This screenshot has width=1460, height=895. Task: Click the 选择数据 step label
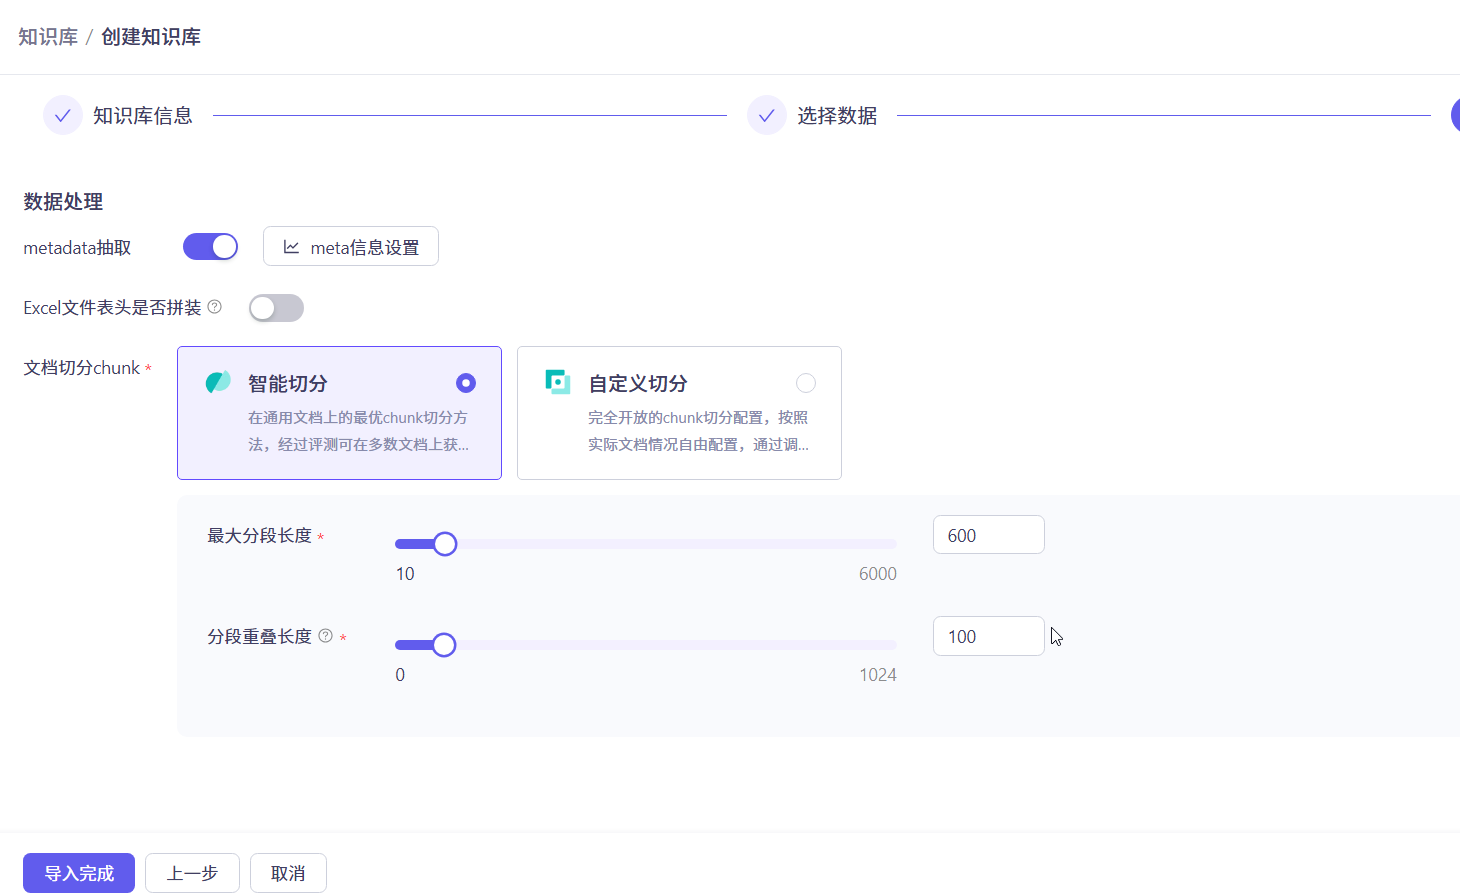pos(837,116)
